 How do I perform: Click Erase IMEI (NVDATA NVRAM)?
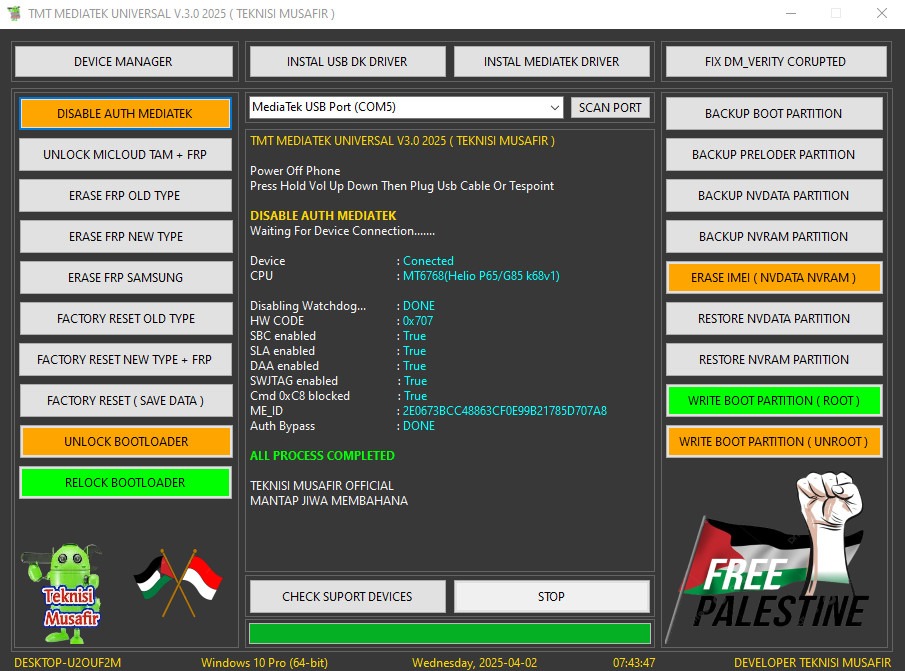[x=773, y=278]
